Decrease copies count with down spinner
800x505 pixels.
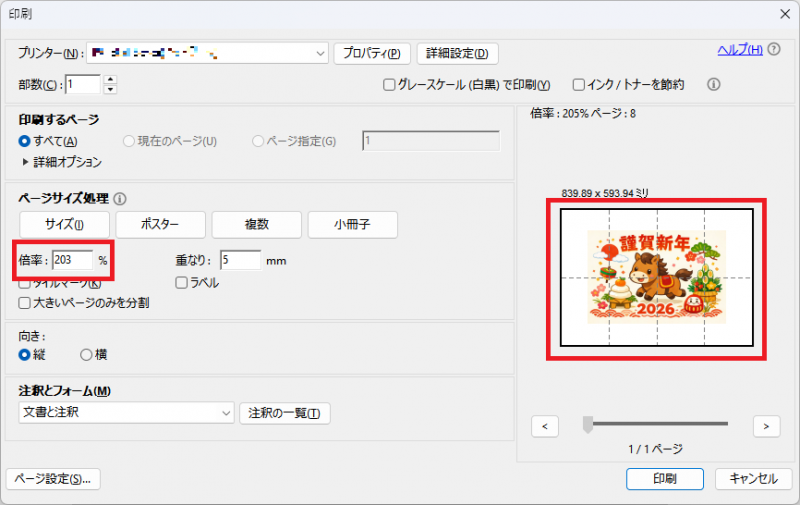110,89
